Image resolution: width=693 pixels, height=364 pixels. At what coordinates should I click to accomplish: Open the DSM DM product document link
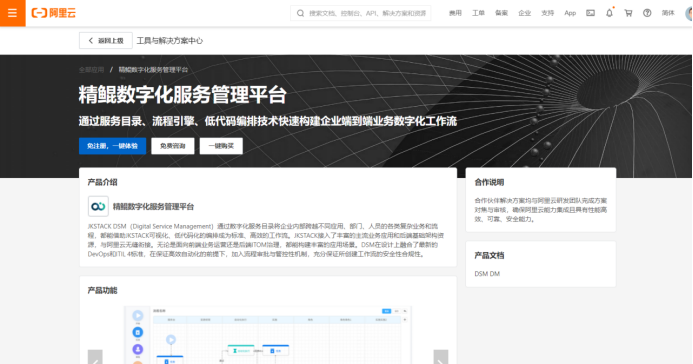tap(487, 274)
